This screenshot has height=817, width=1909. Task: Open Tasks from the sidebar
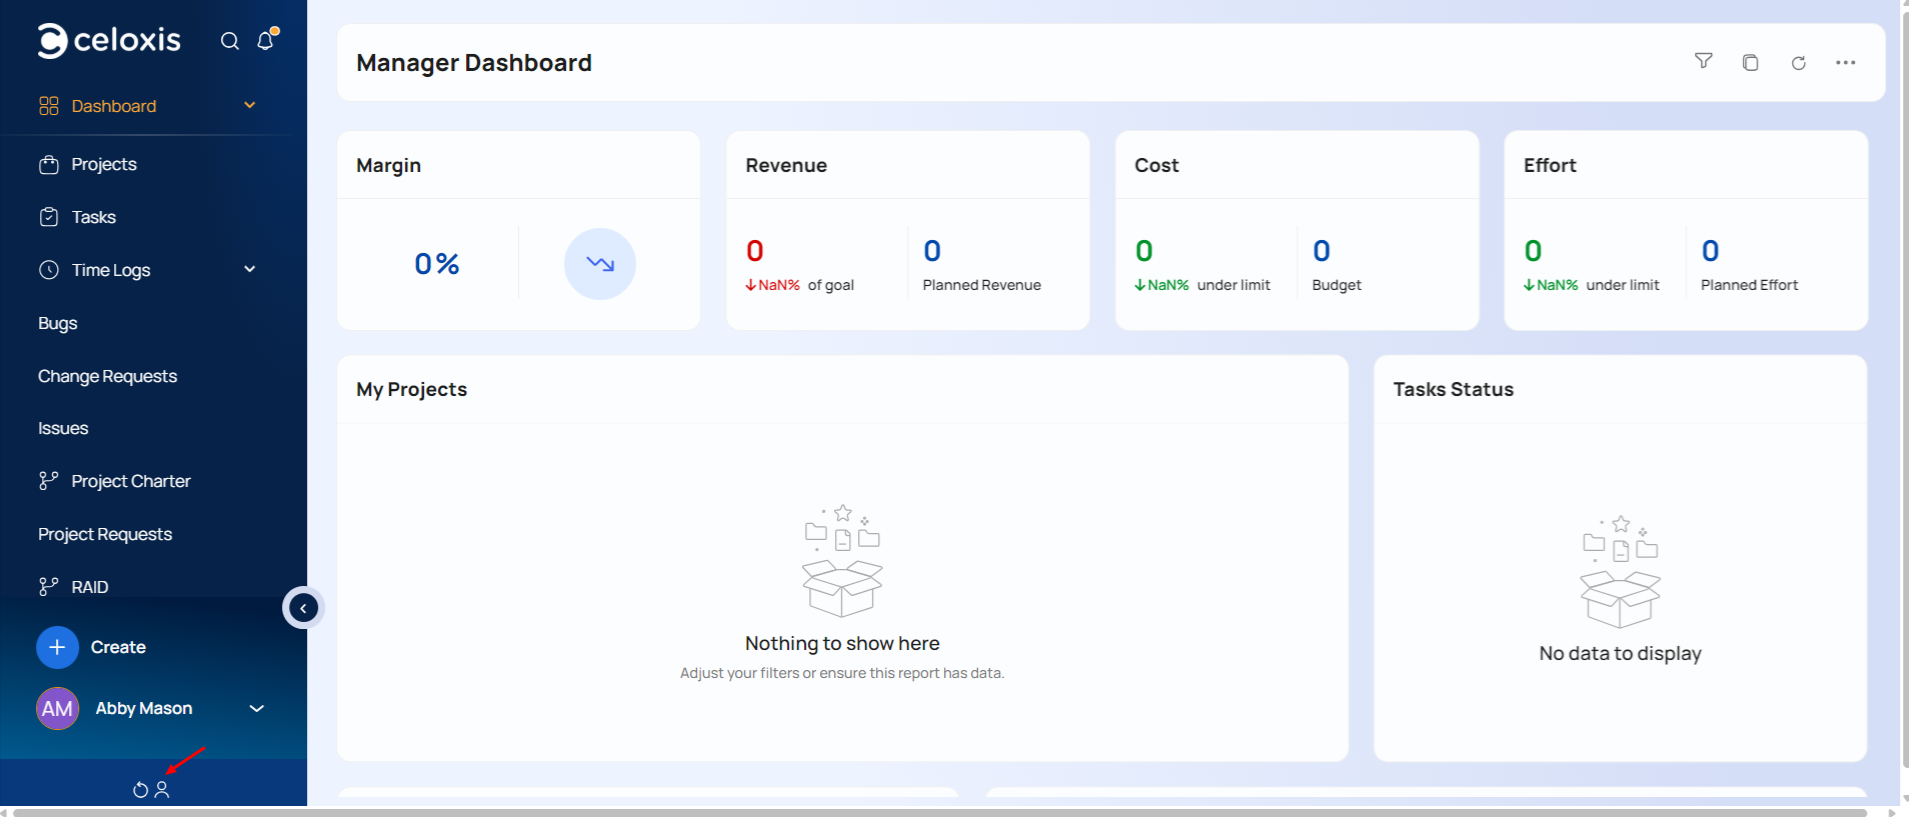(93, 217)
